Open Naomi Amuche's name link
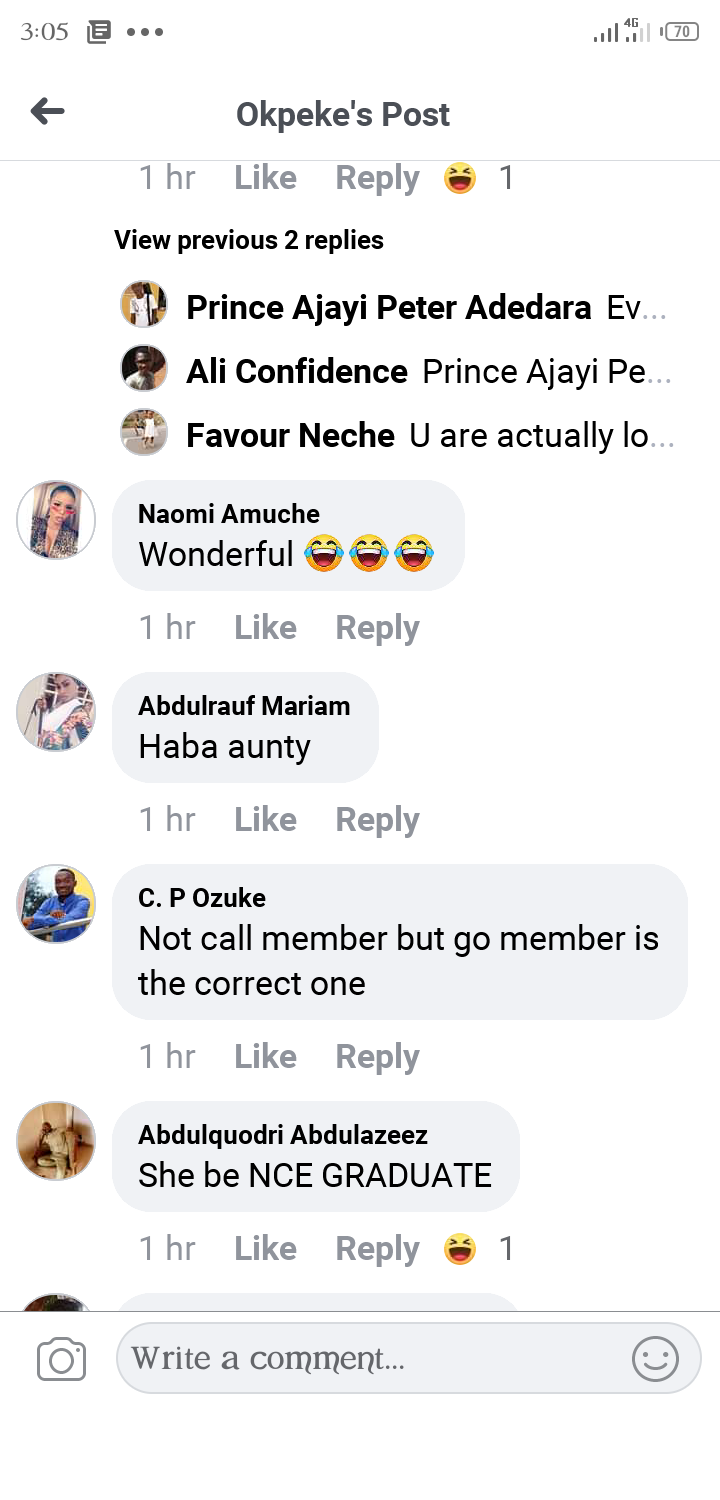The height and width of the screenshot is (1500, 720). [229, 514]
